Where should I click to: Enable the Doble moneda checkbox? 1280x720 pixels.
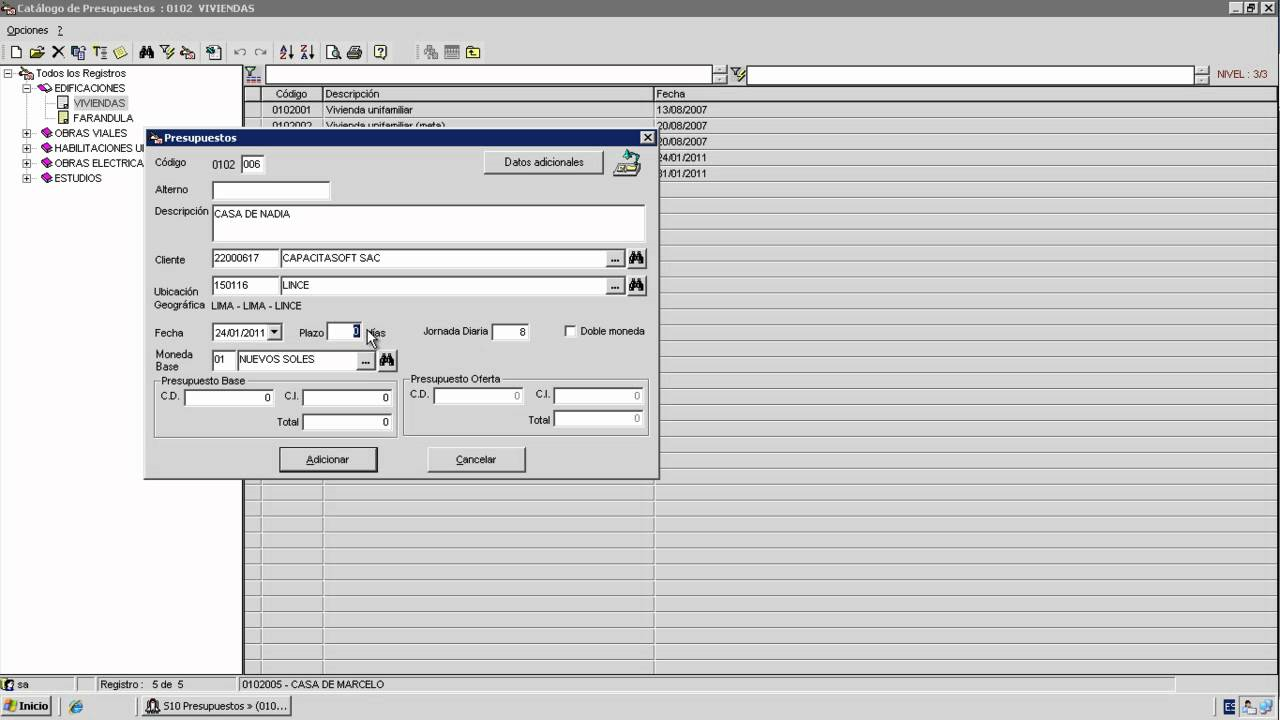click(570, 331)
